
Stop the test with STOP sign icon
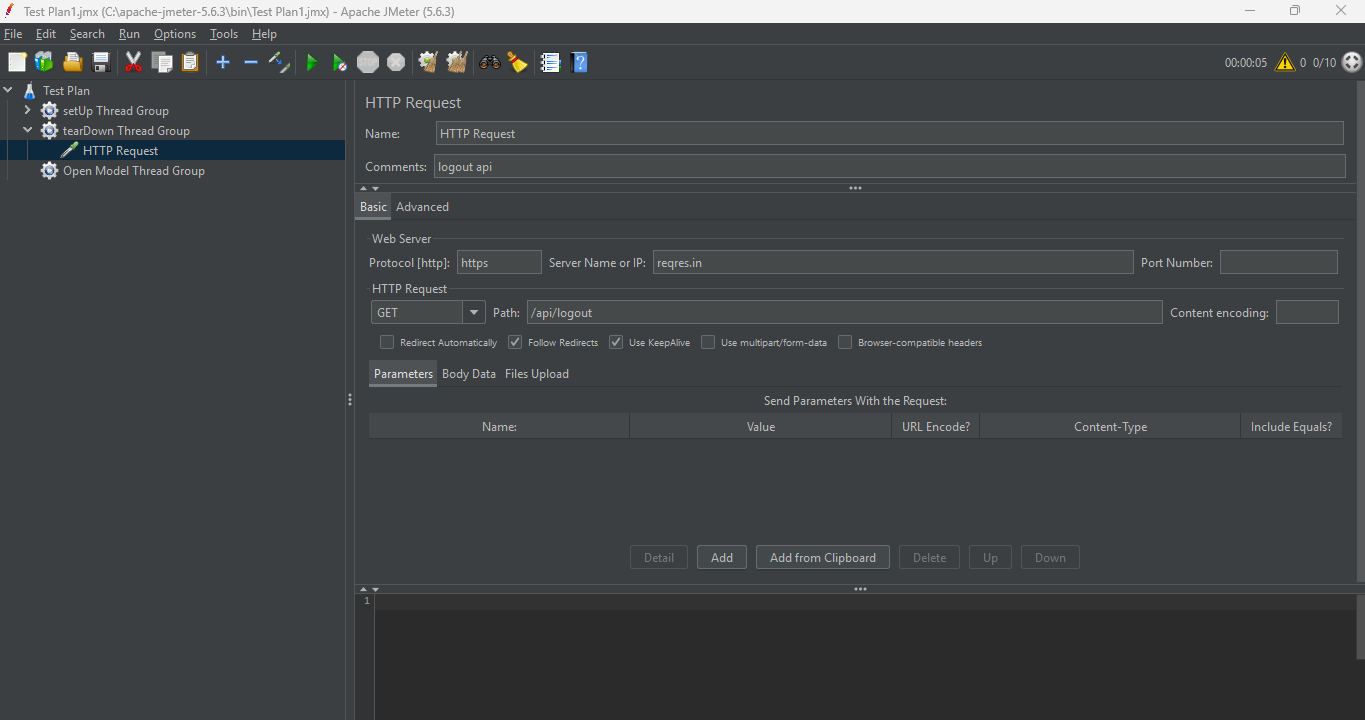[x=368, y=62]
